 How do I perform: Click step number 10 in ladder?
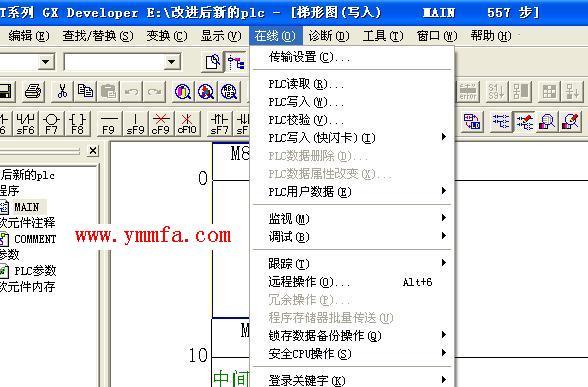[x=198, y=355]
